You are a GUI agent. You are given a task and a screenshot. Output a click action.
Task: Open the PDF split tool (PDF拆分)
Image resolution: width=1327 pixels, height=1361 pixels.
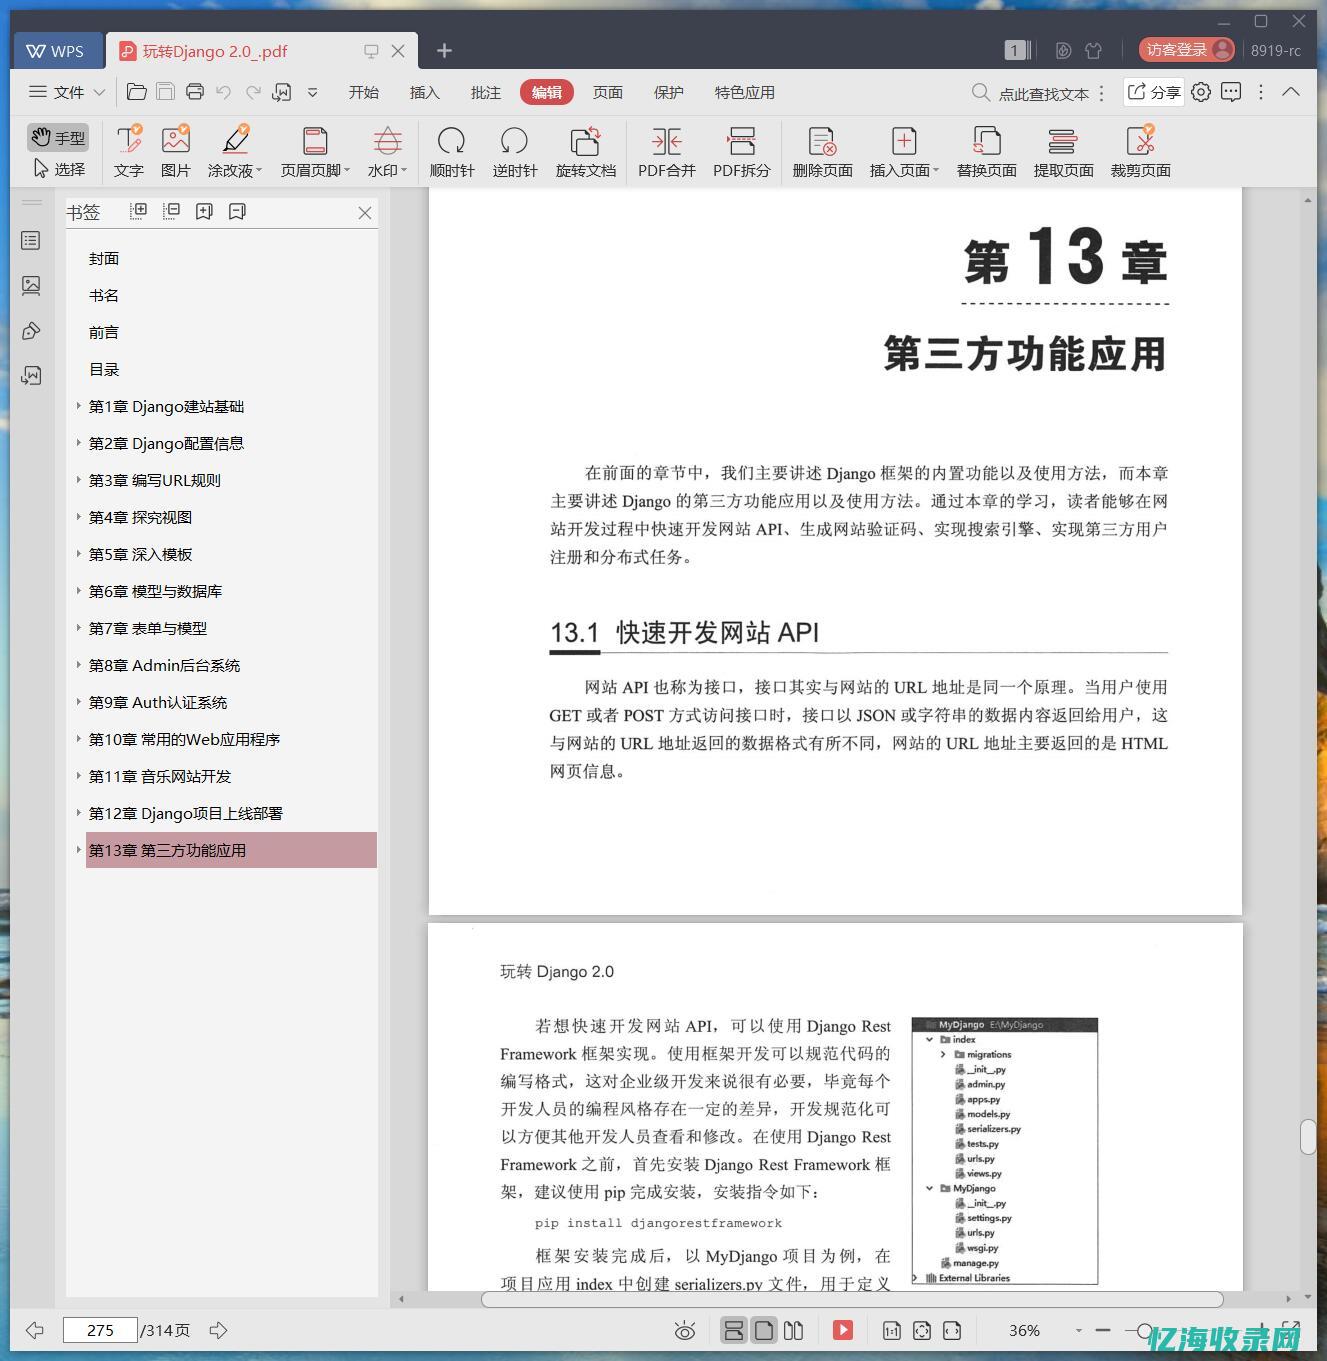[x=741, y=152]
